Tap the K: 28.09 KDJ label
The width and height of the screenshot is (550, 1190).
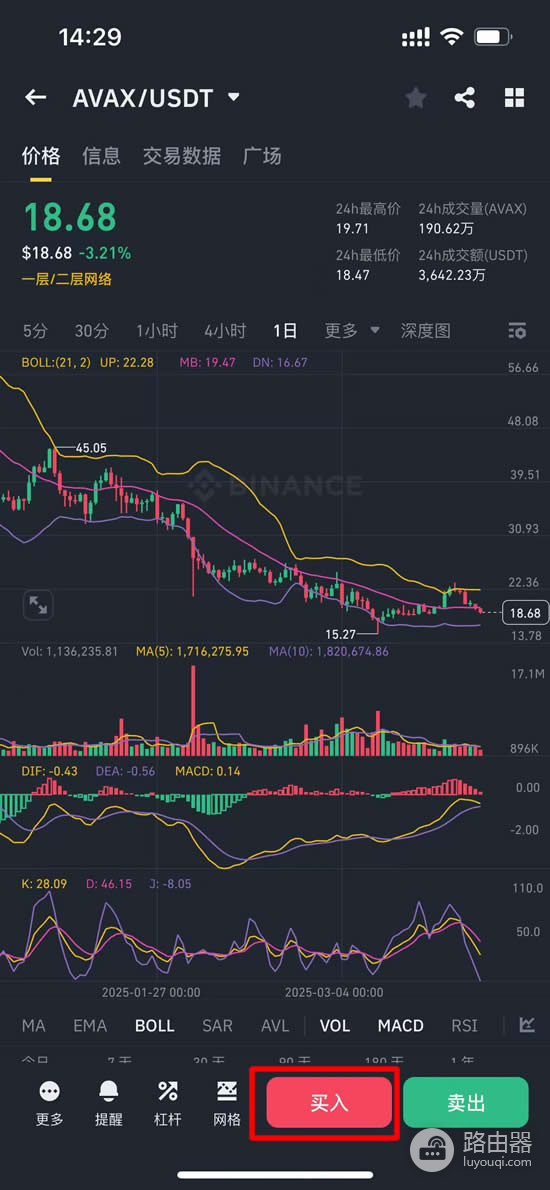coord(46,883)
